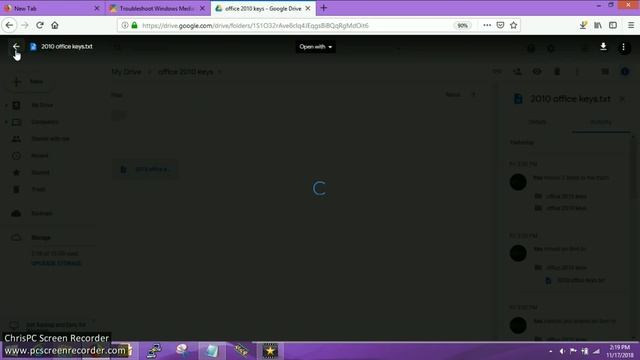Open the network-computers taskbar app

click(153, 351)
